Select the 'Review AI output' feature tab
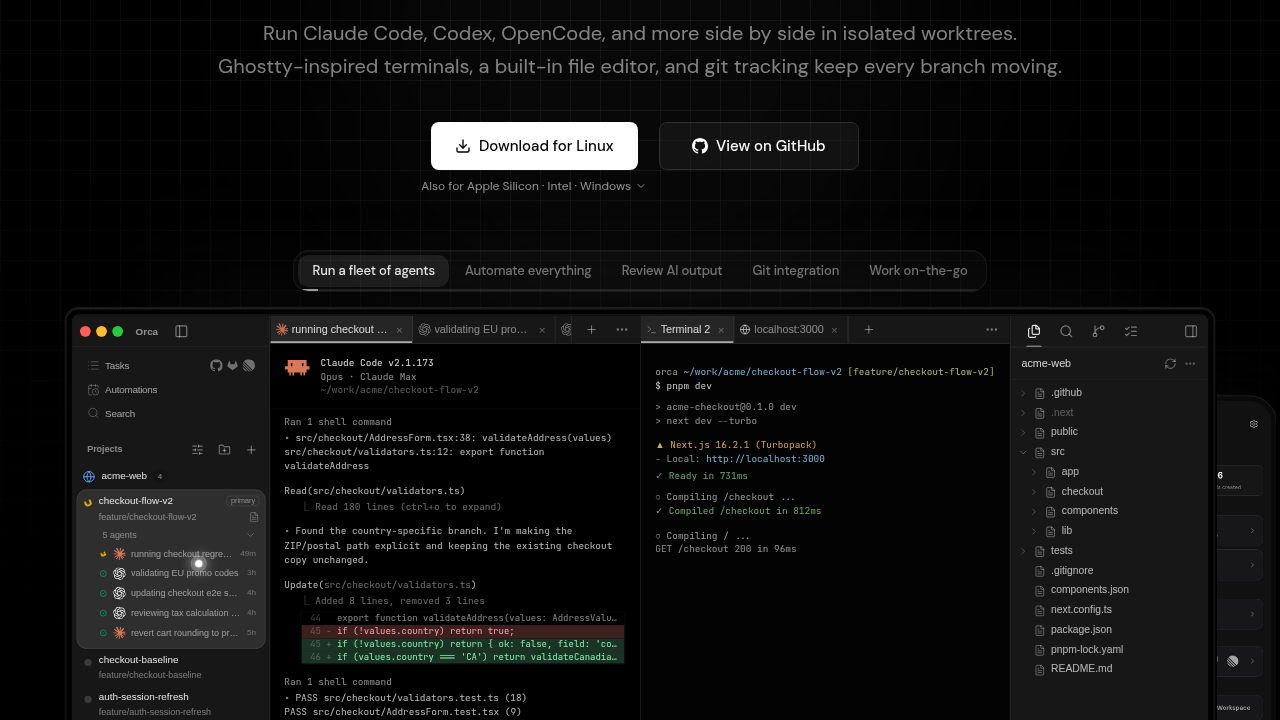The image size is (1280, 720). pyautogui.click(x=672, y=271)
